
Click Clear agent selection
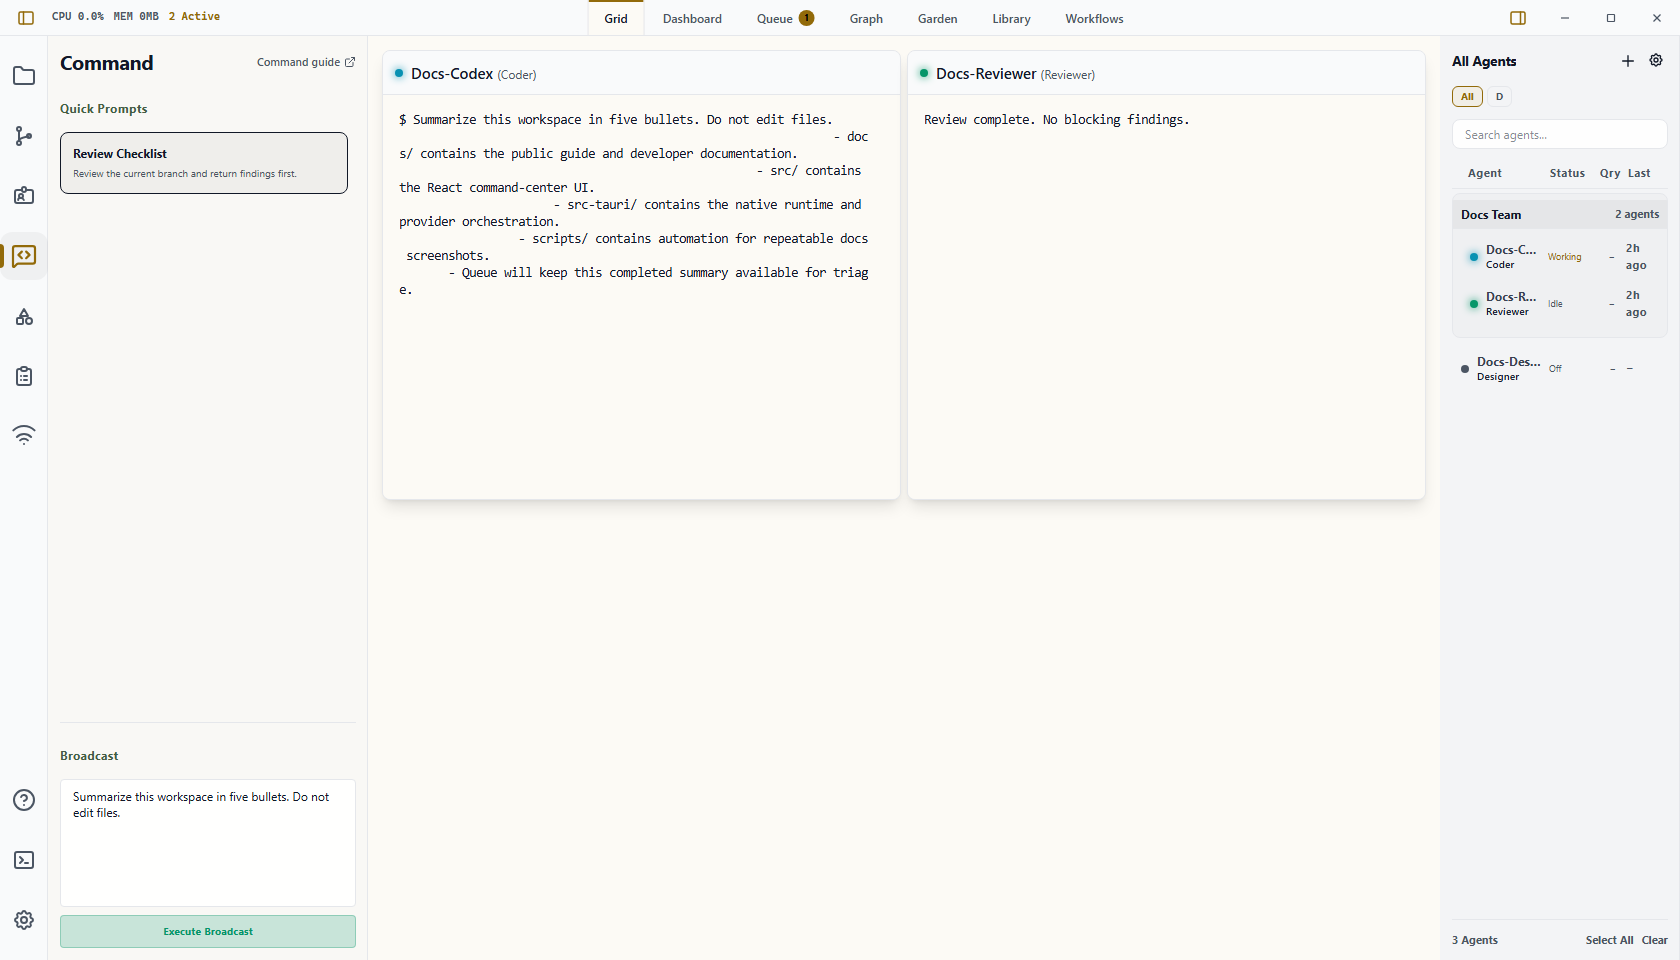[1654, 940]
